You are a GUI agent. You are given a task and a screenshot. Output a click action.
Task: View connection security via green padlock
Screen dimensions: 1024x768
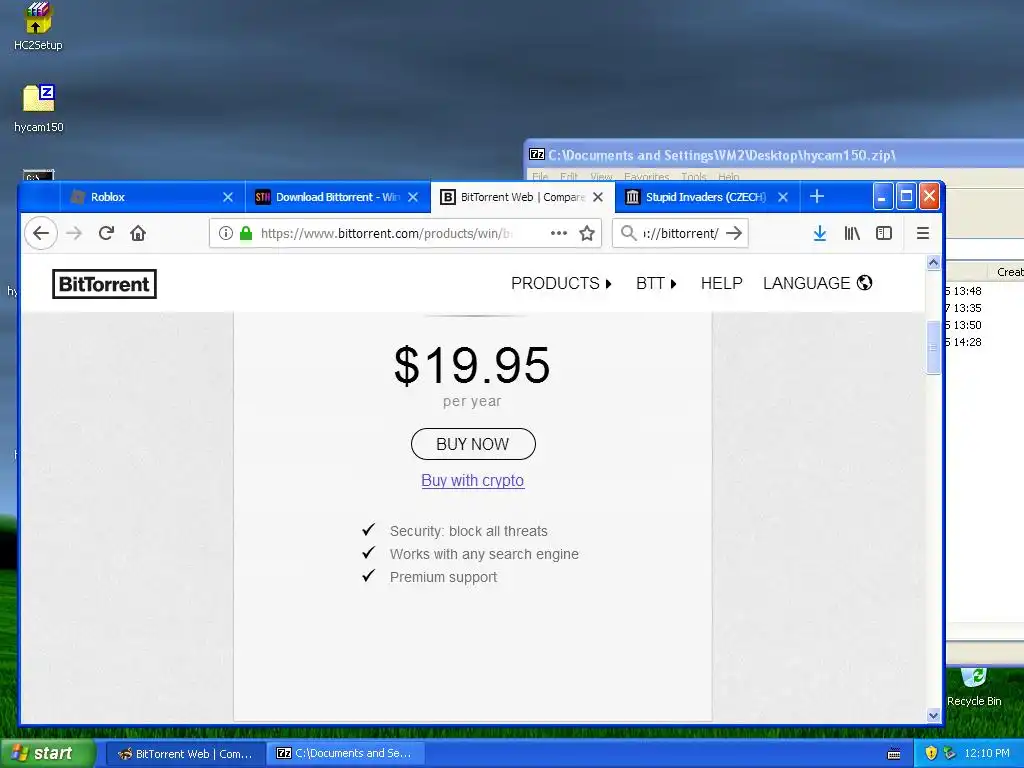[246, 233]
